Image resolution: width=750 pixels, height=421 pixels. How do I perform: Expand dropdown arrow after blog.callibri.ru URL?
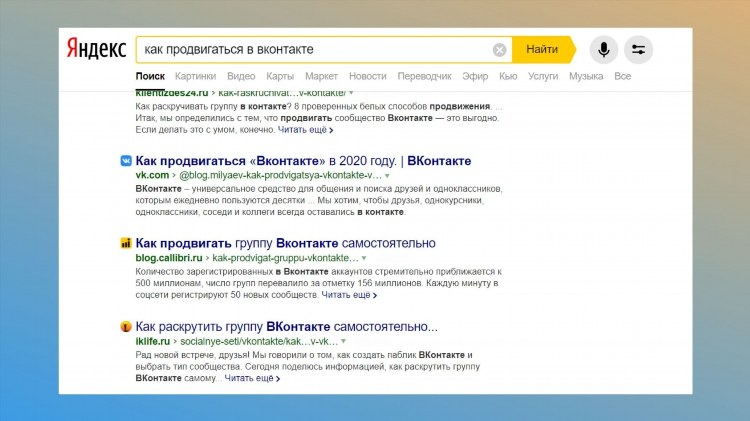coord(364,258)
